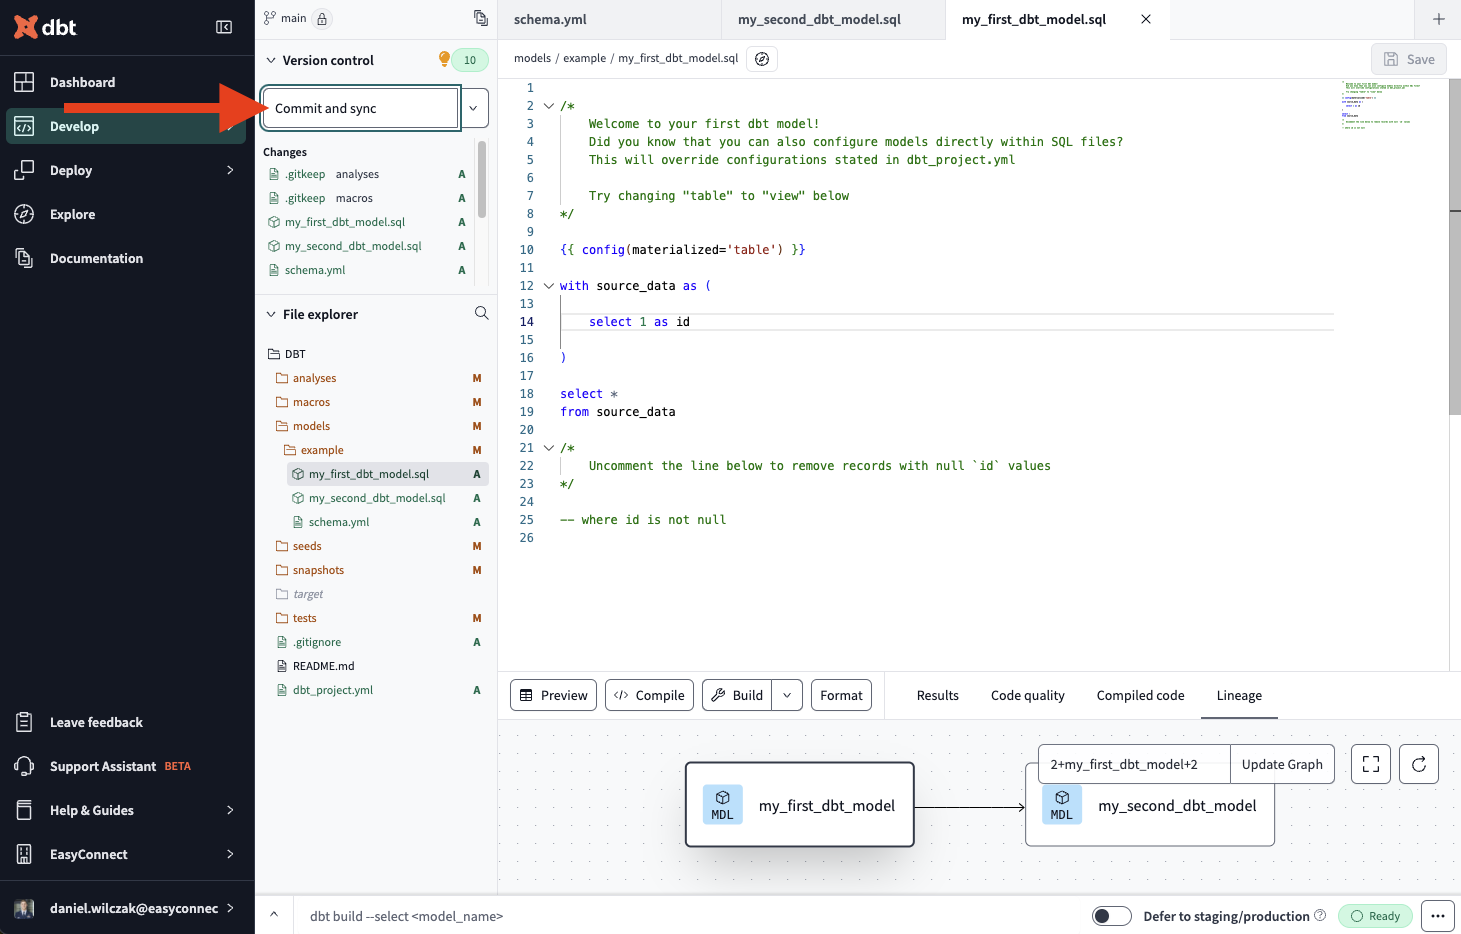1461x934 pixels.
Task: Close the my_first_dbt_model.sql tab
Action: tap(1146, 19)
